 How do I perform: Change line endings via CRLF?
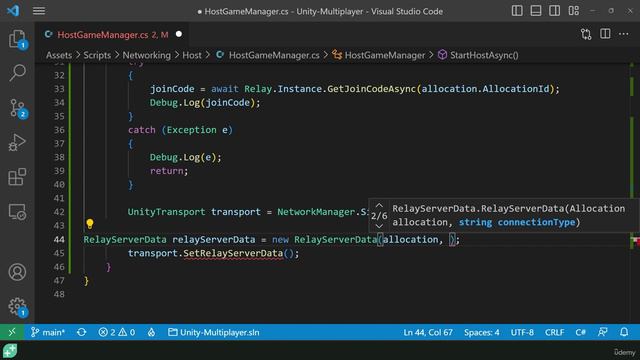tap(554, 332)
